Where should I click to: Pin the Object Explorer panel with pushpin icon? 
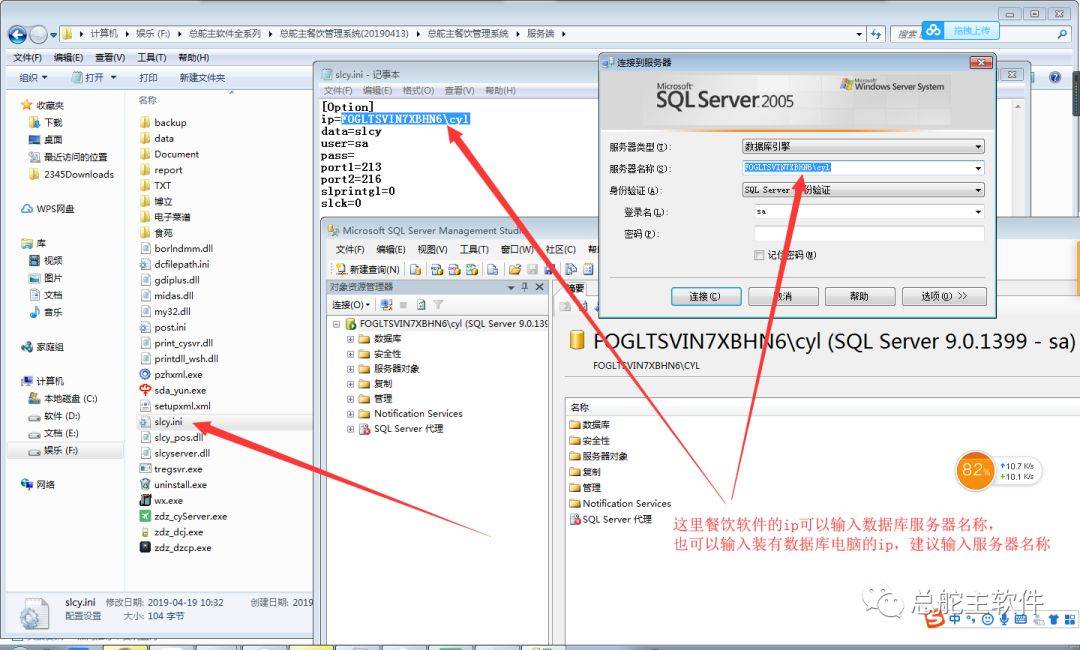tap(525, 287)
